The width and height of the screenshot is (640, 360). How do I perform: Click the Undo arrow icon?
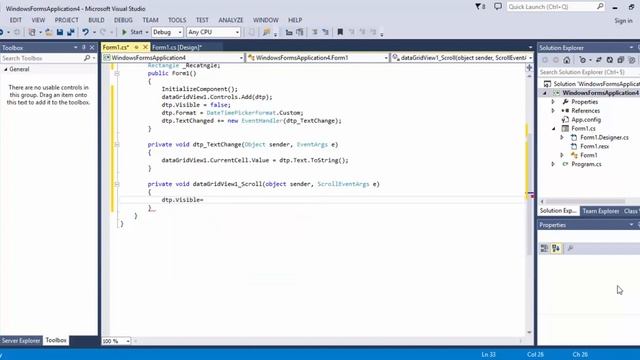tap(85, 32)
